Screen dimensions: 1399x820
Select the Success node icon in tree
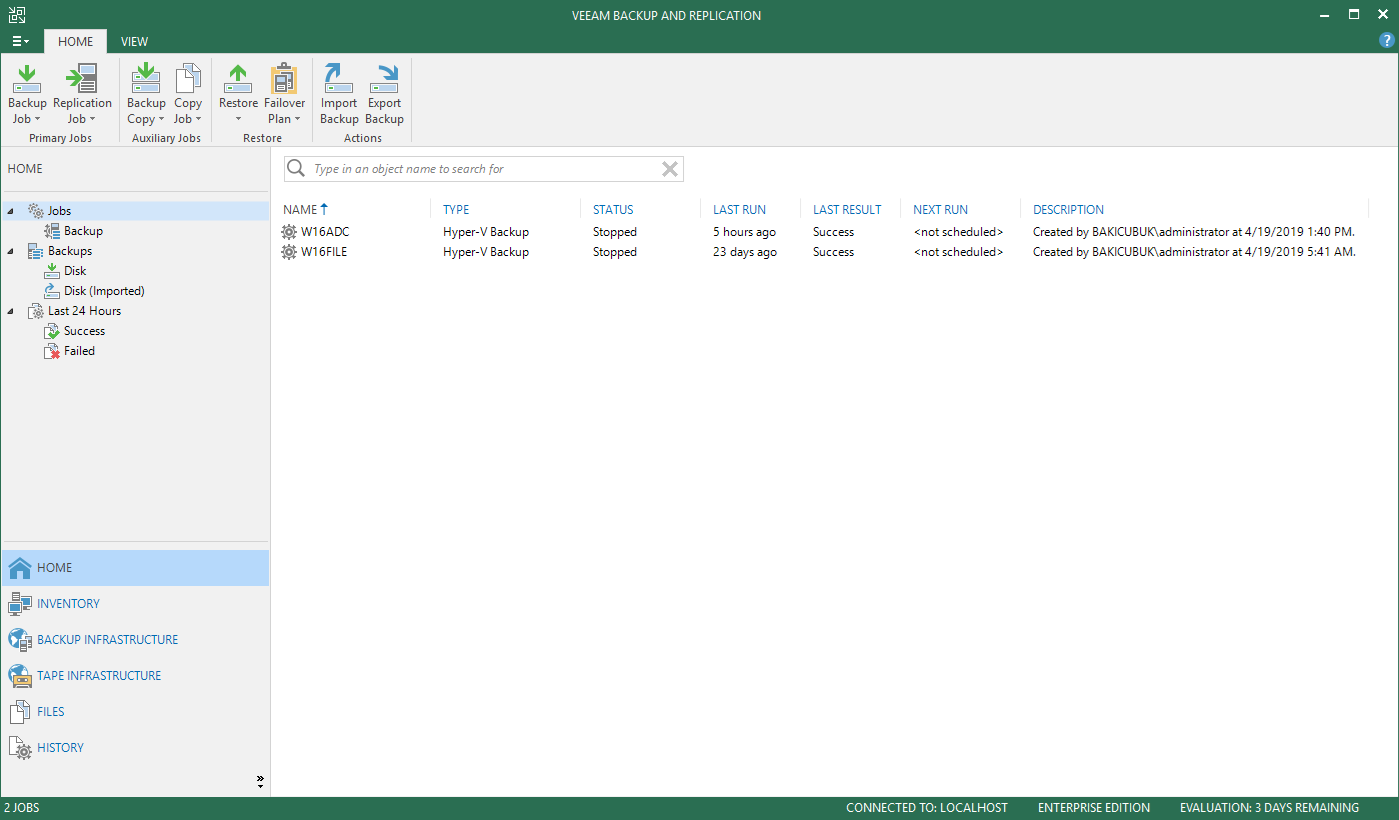(x=52, y=331)
